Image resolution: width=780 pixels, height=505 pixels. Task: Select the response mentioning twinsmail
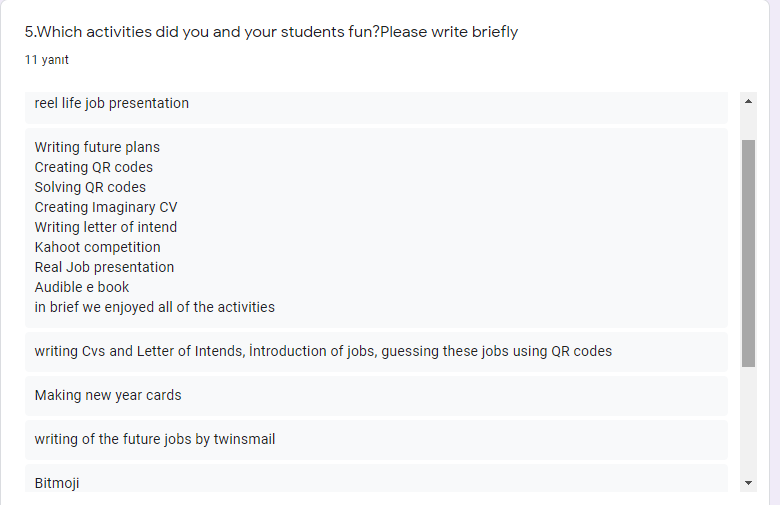(155, 439)
